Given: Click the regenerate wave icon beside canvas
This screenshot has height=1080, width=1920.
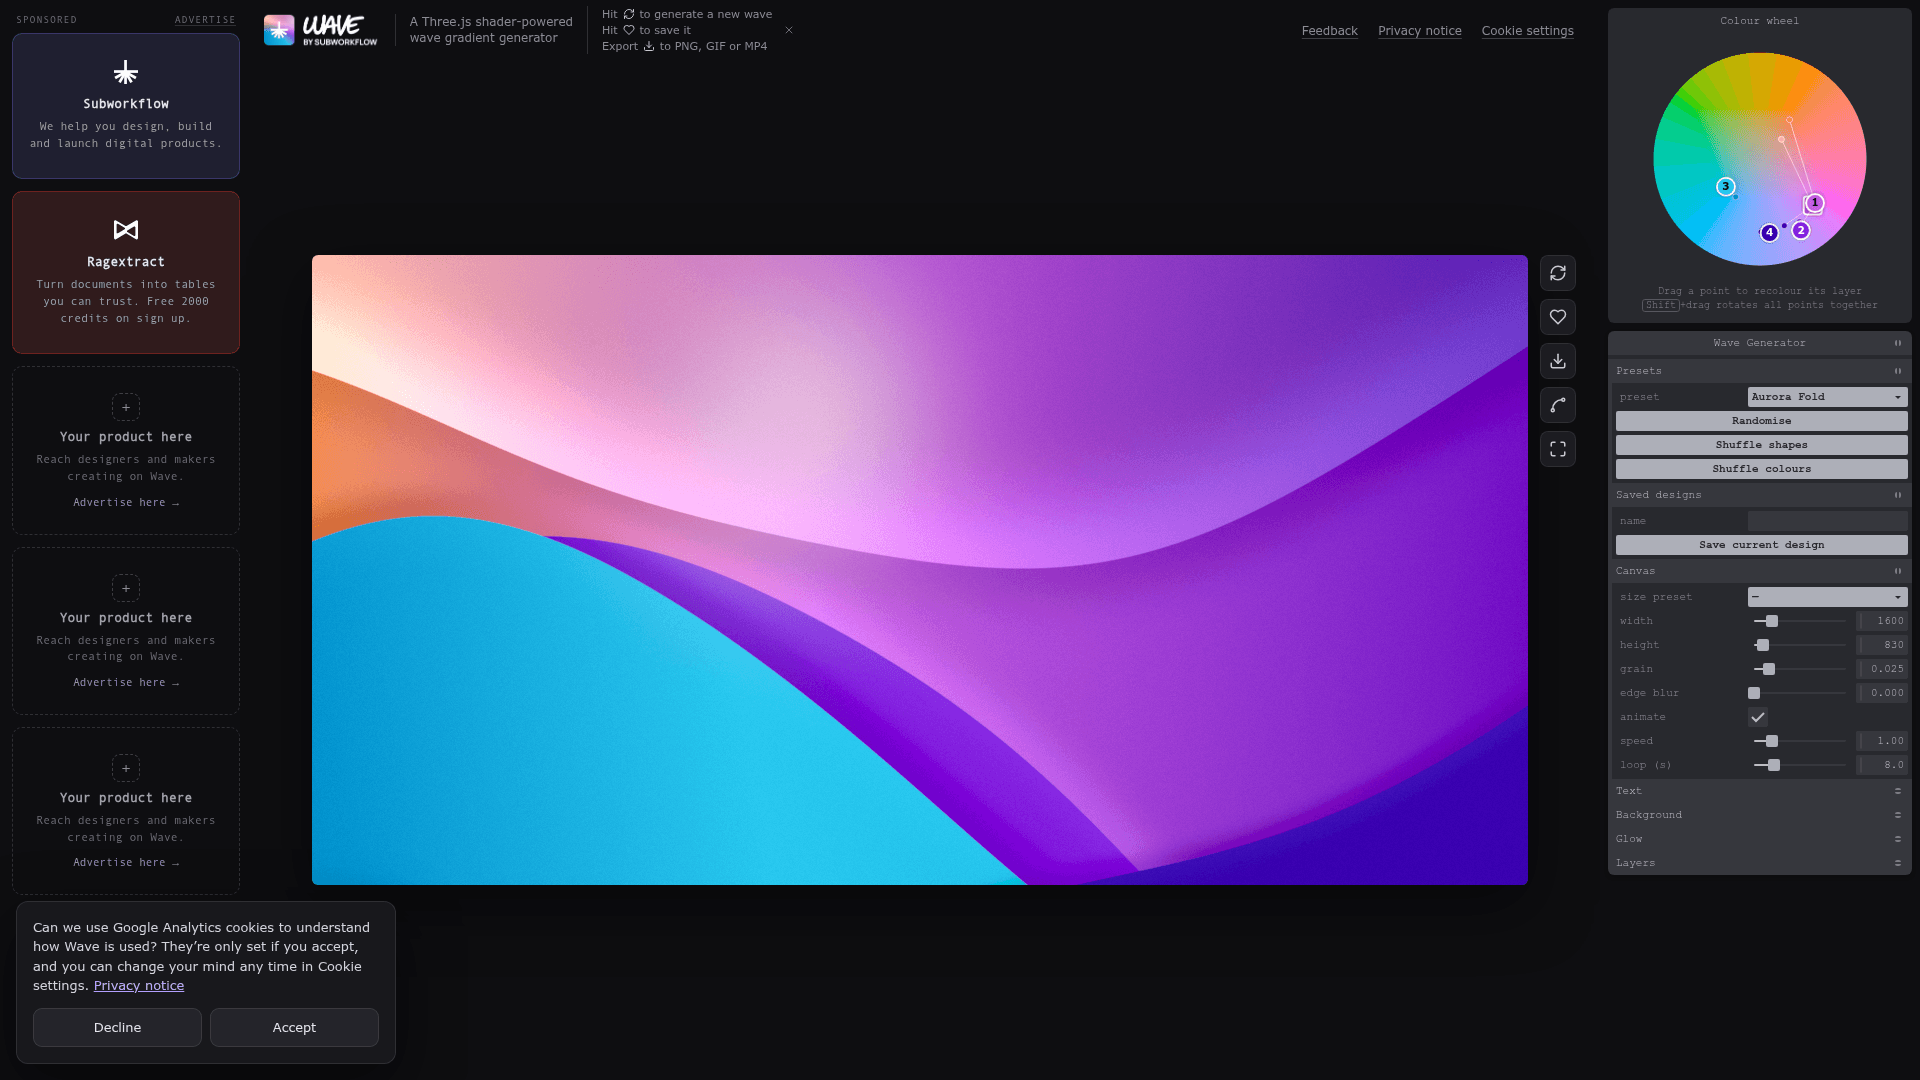Looking at the screenshot, I should coord(1558,273).
